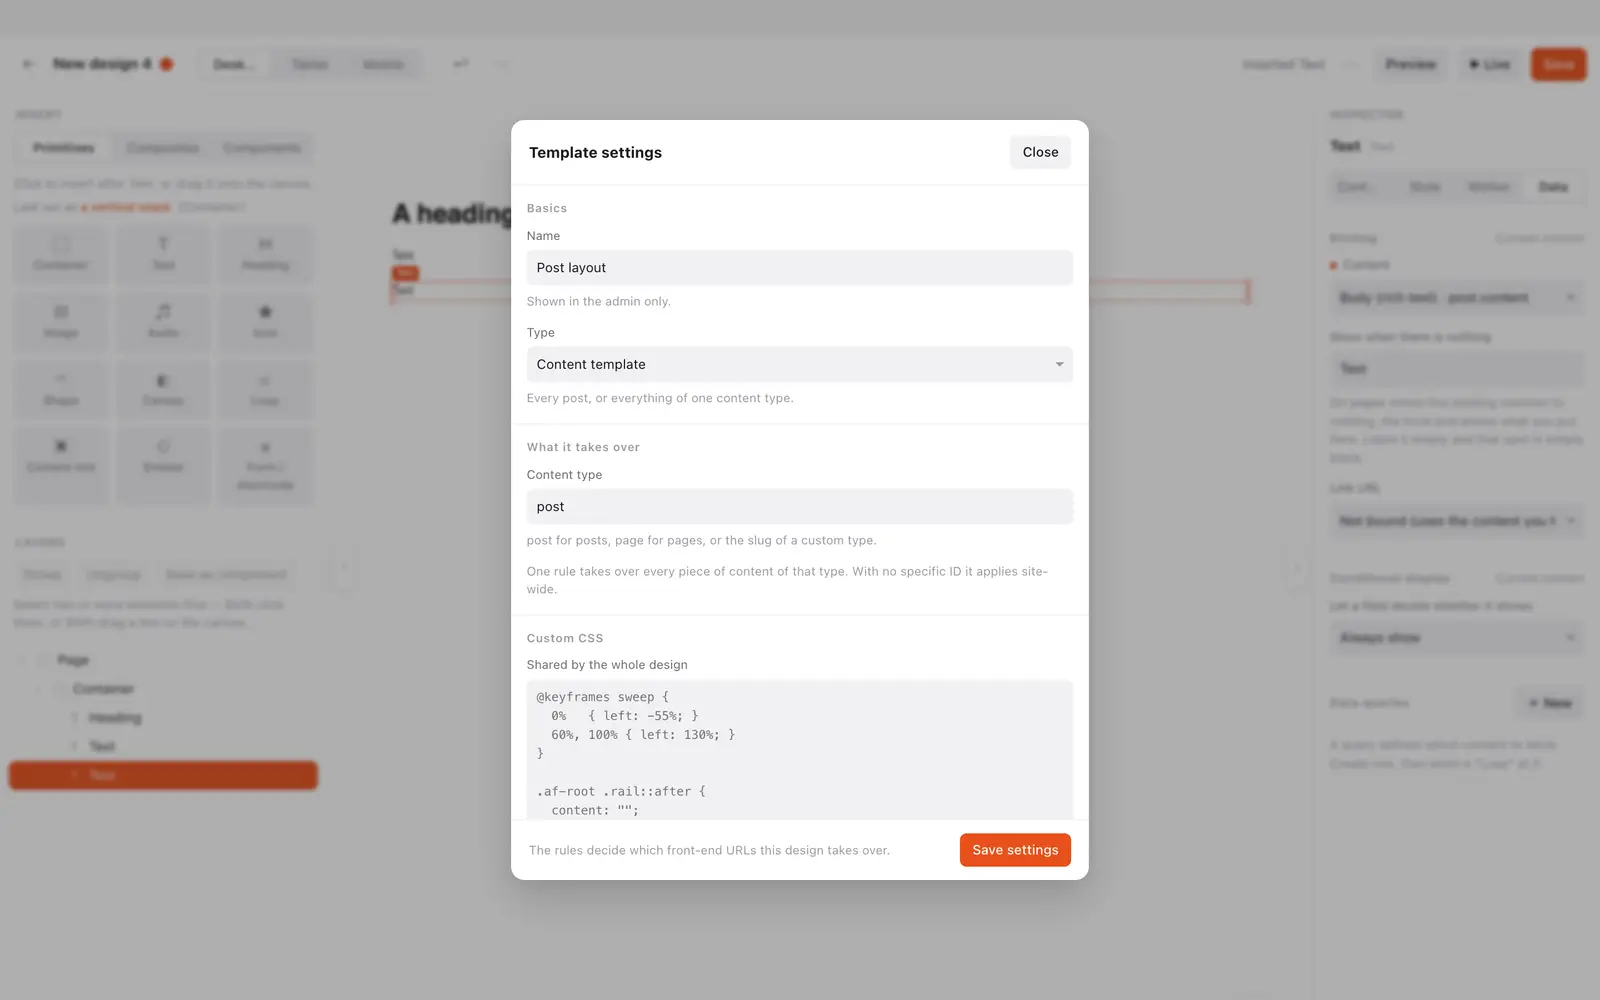The width and height of the screenshot is (1600, 1000).
Task: Open the Body rich text binding dropdown
Action: point(1457,298)
